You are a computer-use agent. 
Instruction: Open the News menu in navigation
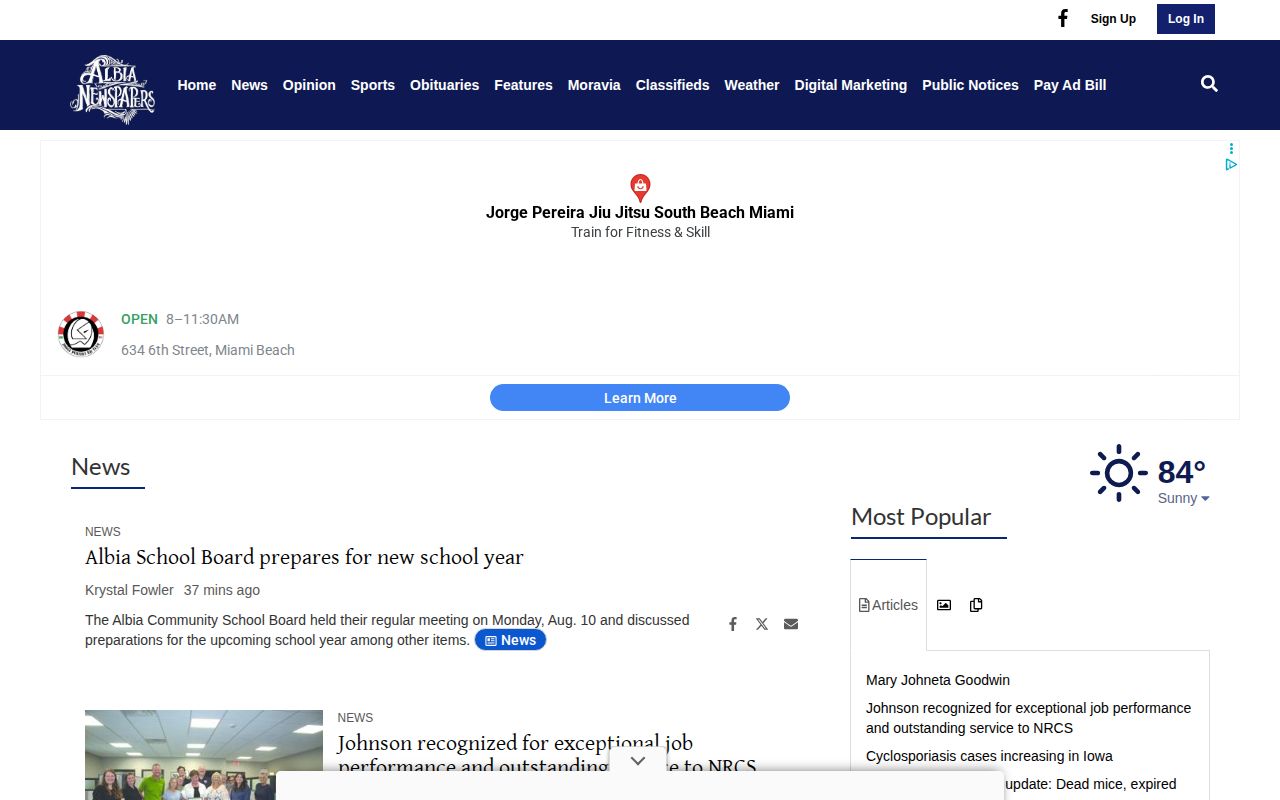(x=249, y=85)
